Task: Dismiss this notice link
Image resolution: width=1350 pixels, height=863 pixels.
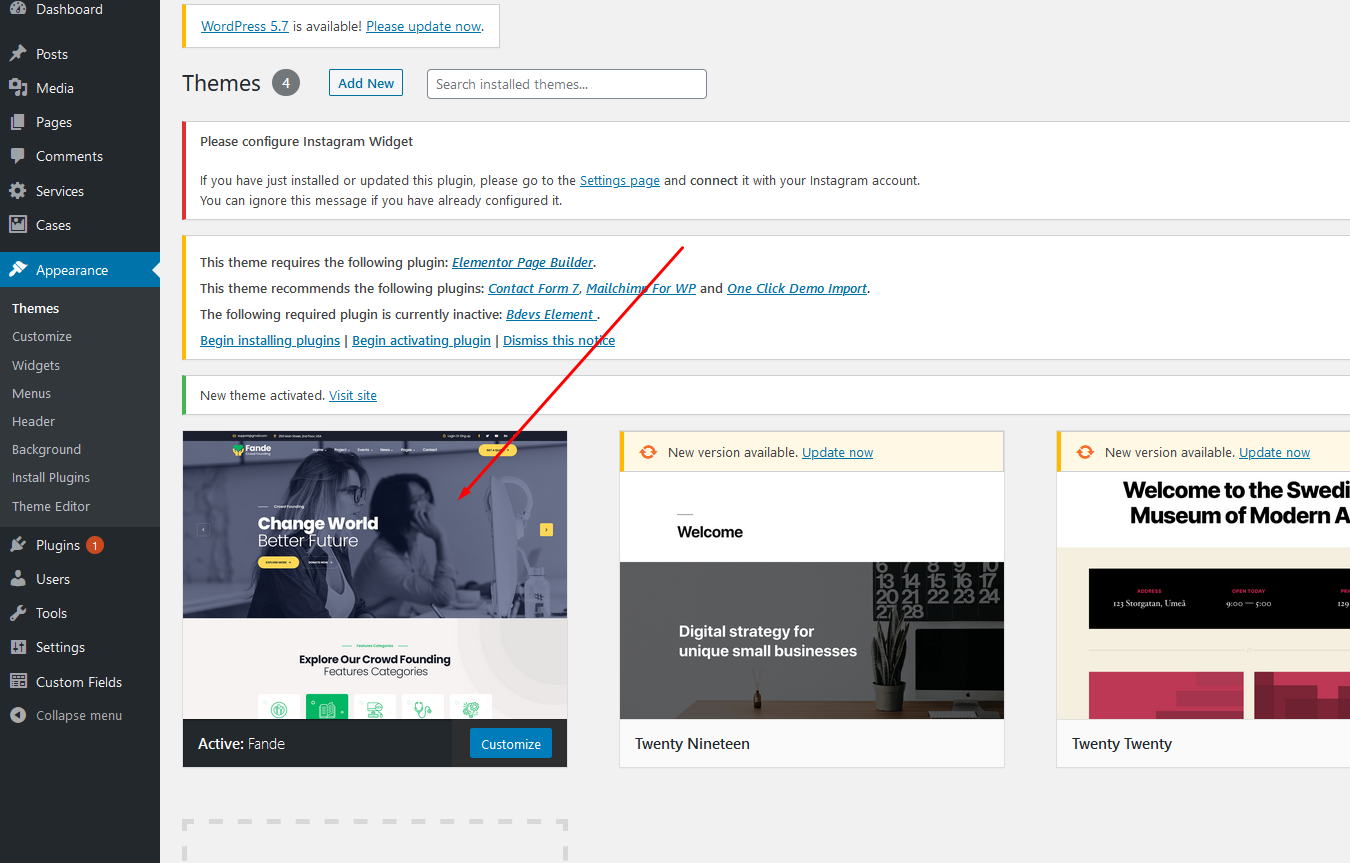Action: 559,340
